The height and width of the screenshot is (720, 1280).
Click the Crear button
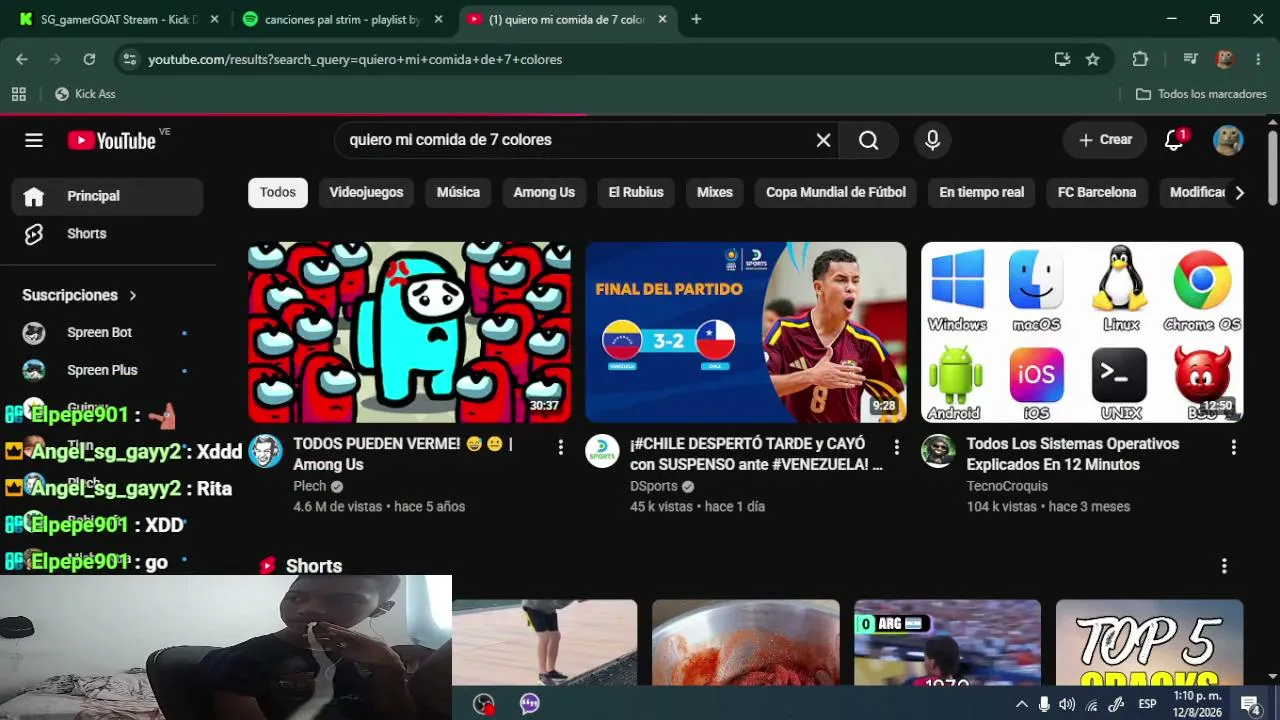[x=1105, y=140]
